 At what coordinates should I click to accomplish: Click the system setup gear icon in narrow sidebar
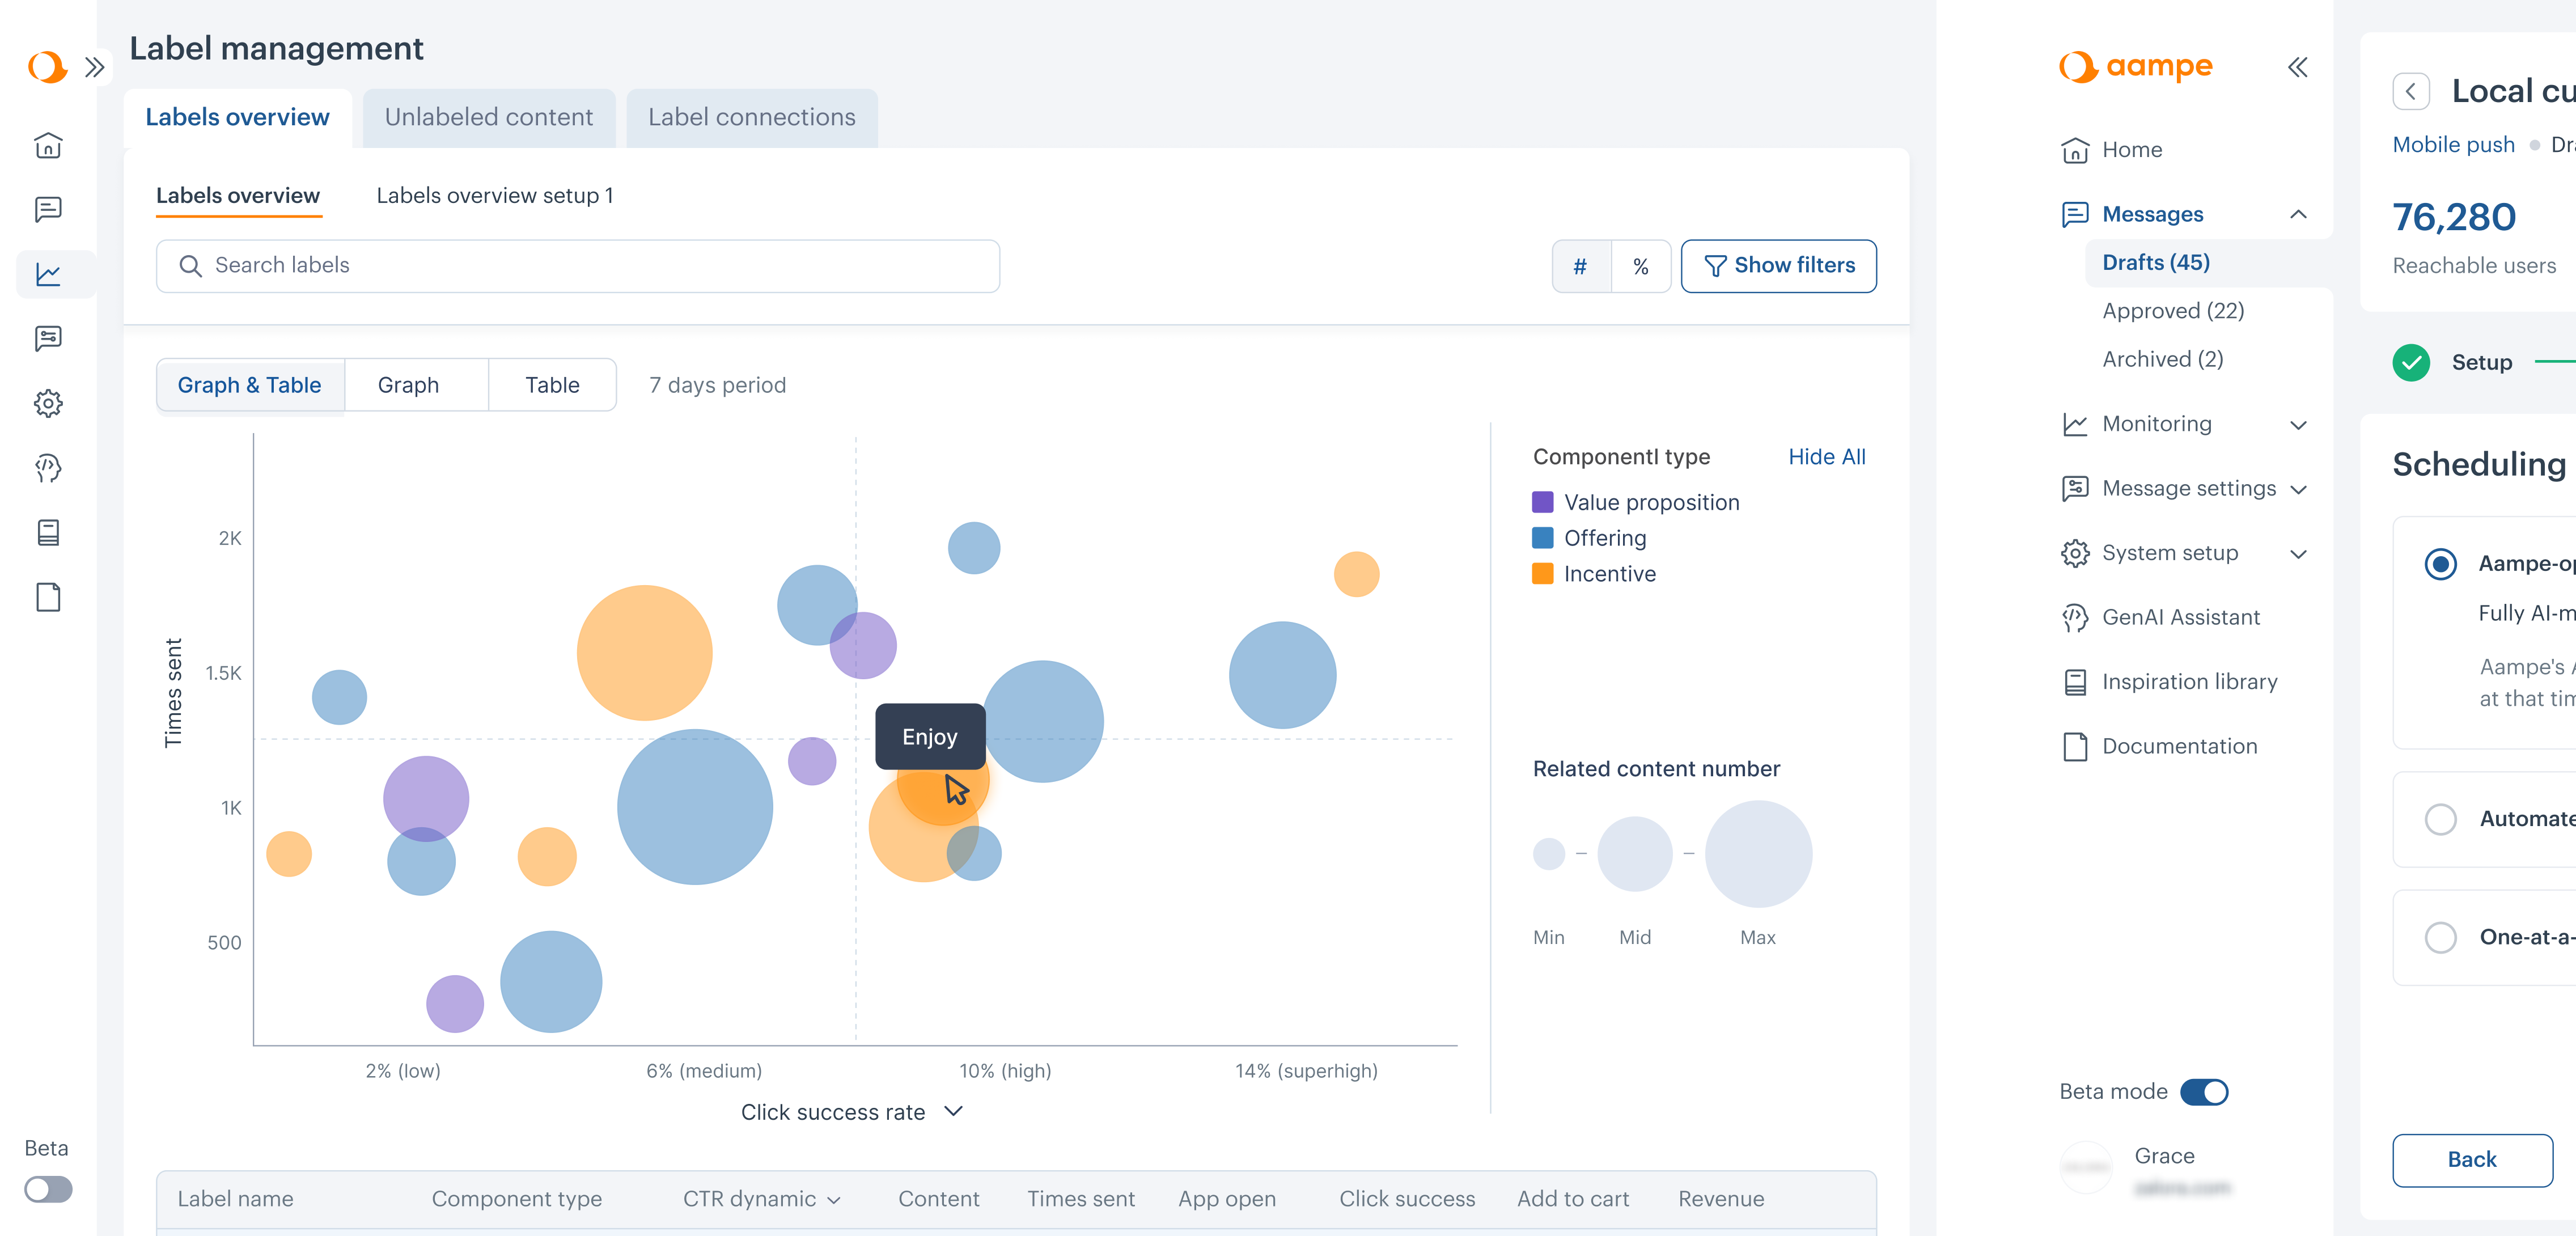[48, 403]
